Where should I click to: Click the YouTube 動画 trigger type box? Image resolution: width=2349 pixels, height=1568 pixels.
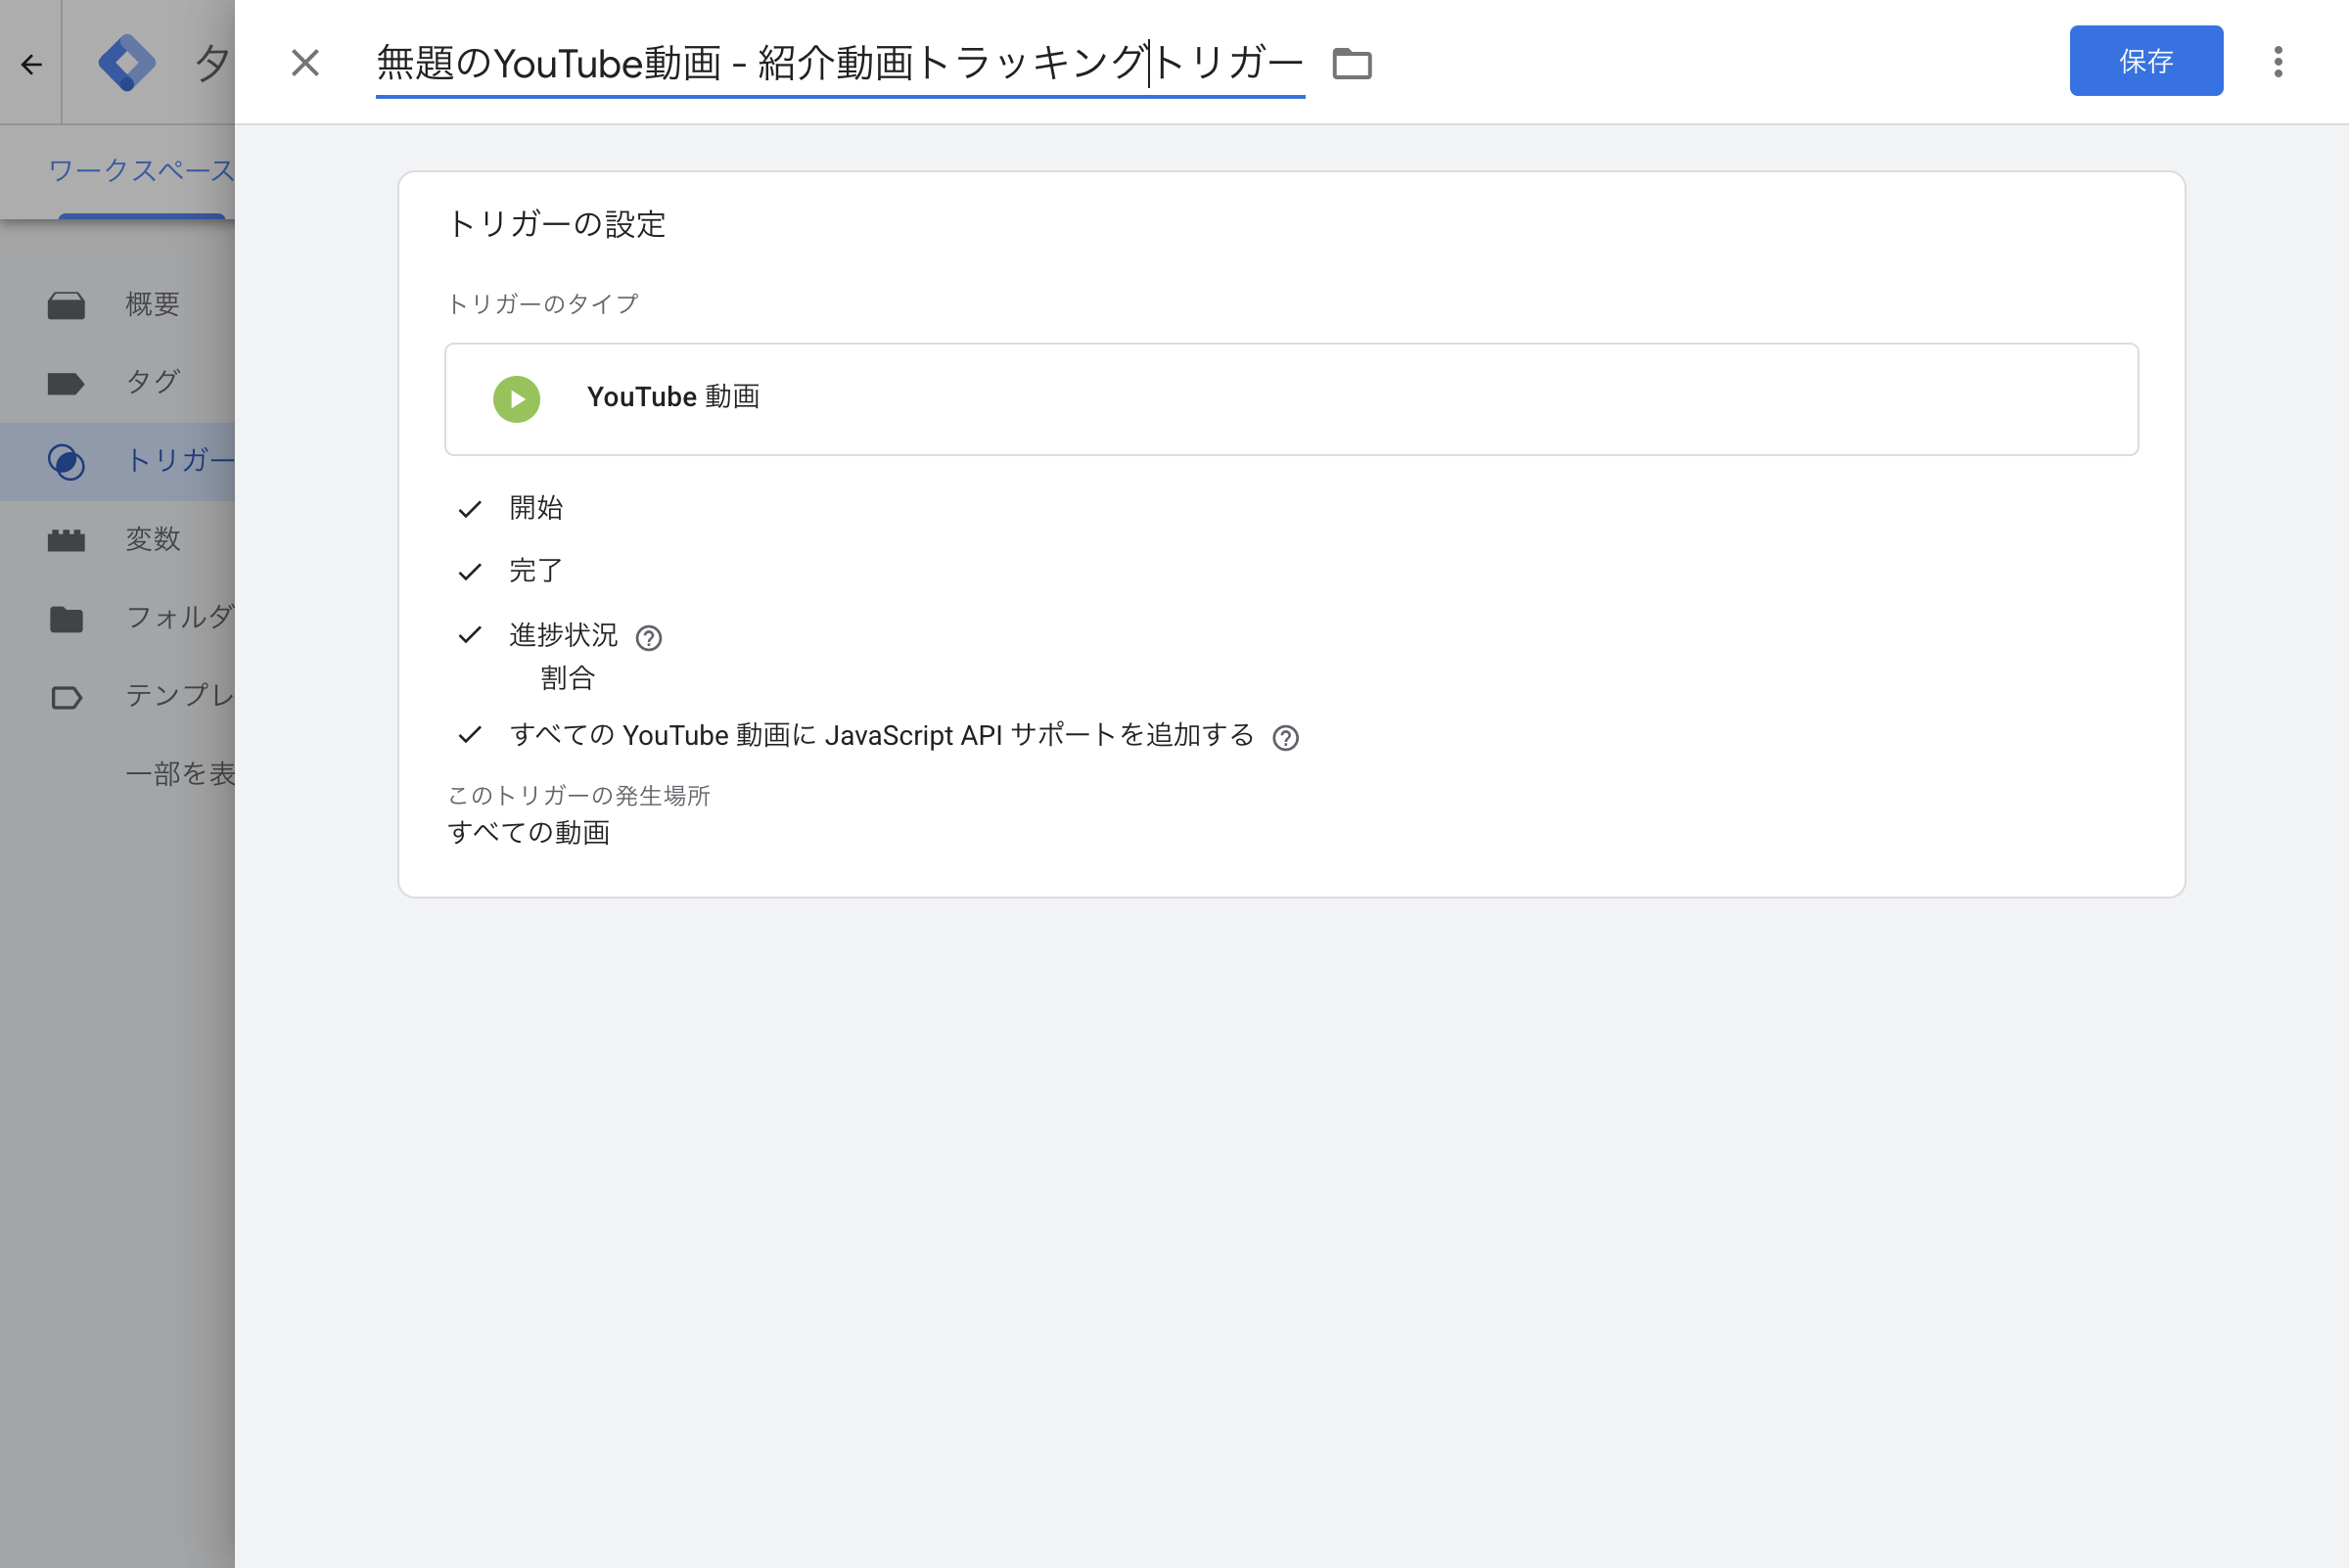click(1291, 399)
